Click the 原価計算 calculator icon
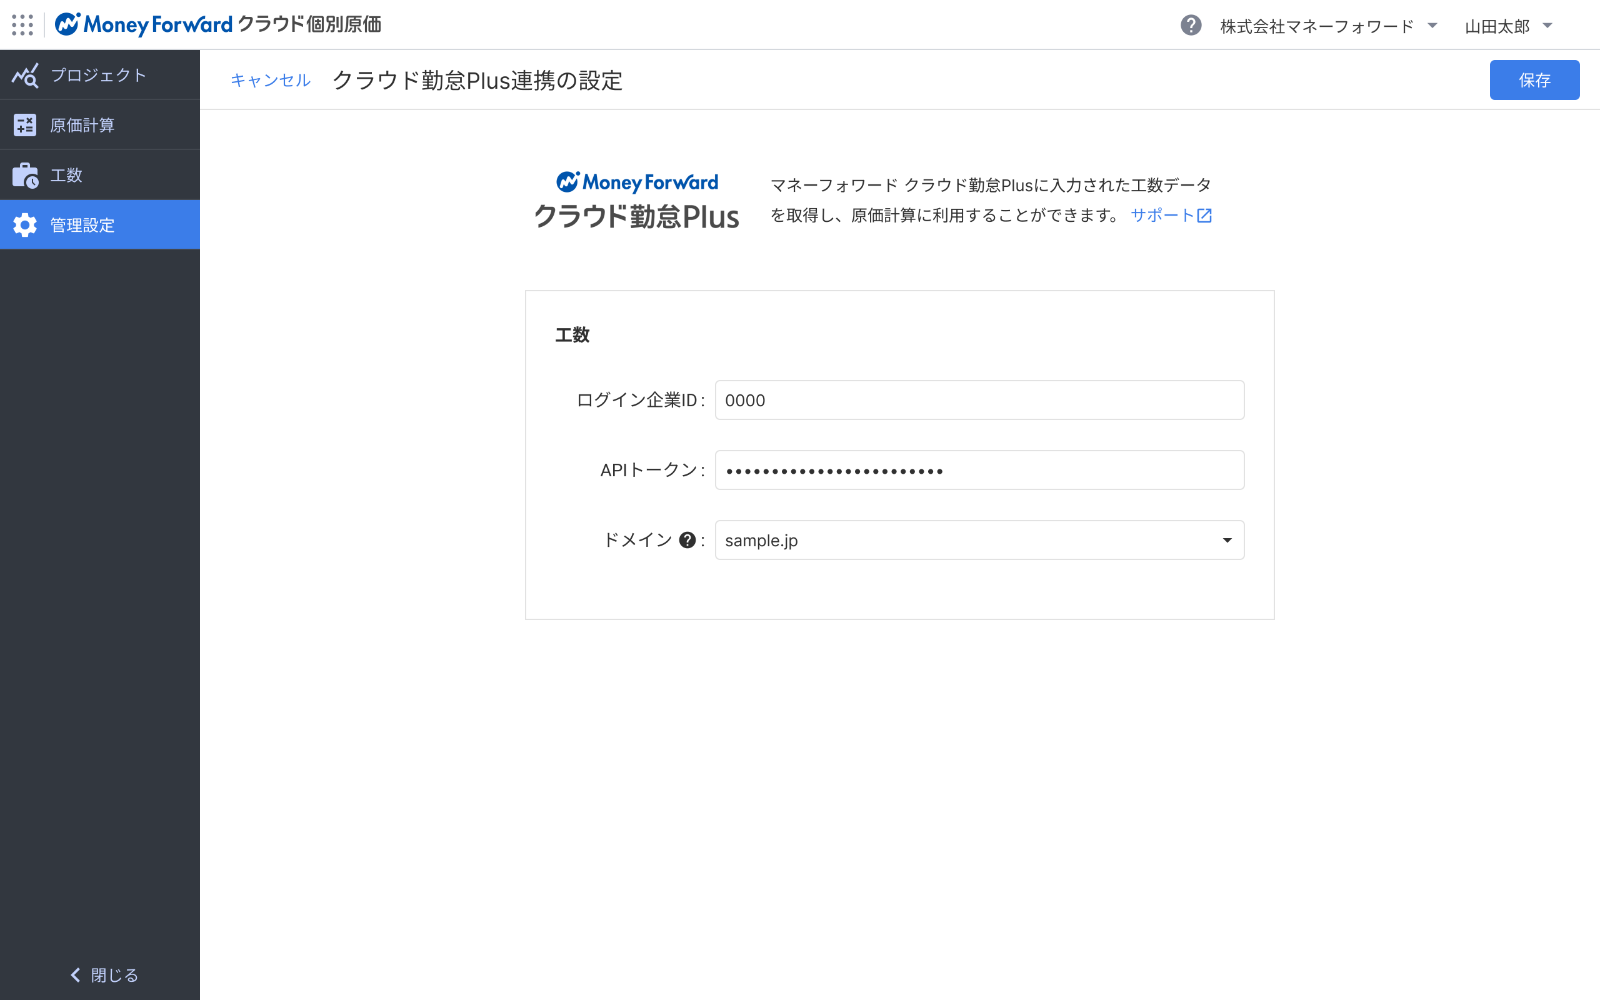Screen dimensions: 1600x1000 click(25, 125)
